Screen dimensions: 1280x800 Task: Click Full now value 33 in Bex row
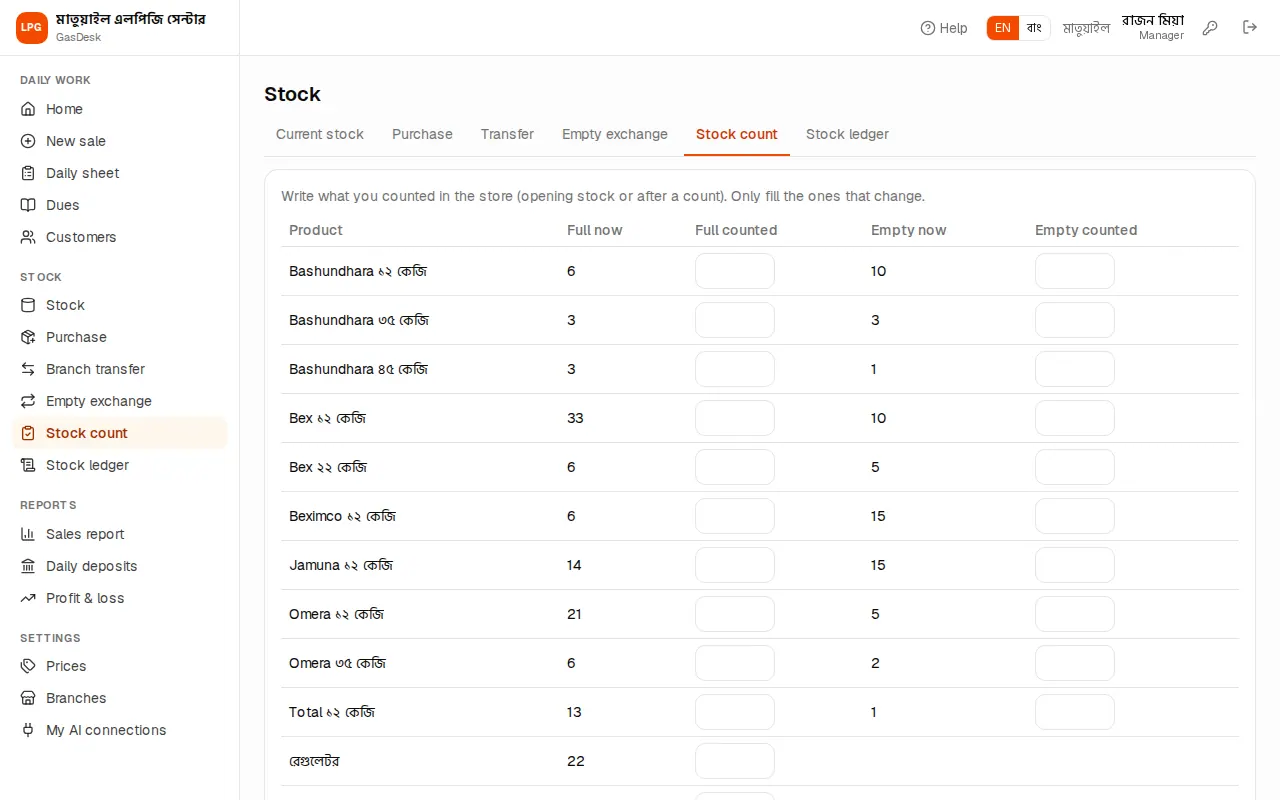pos(575,418)
